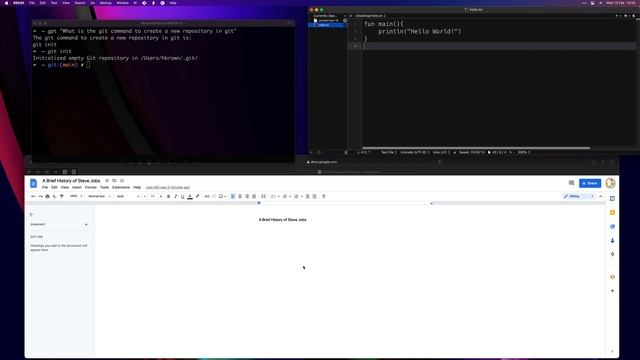Click Undo in the Docs toolbar
This screenshot has width=640, height=360.
[33, 196]
